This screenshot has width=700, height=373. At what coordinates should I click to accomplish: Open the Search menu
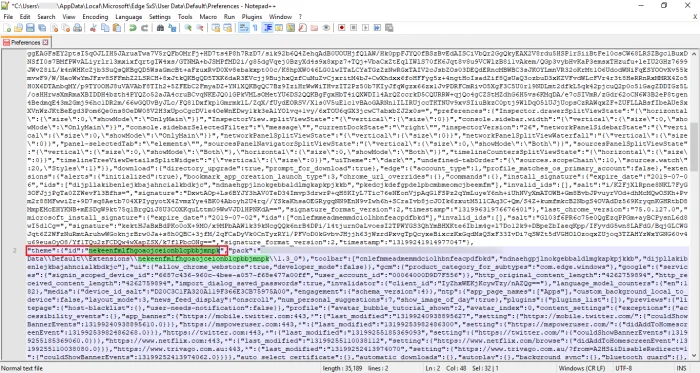pos(46,17)
